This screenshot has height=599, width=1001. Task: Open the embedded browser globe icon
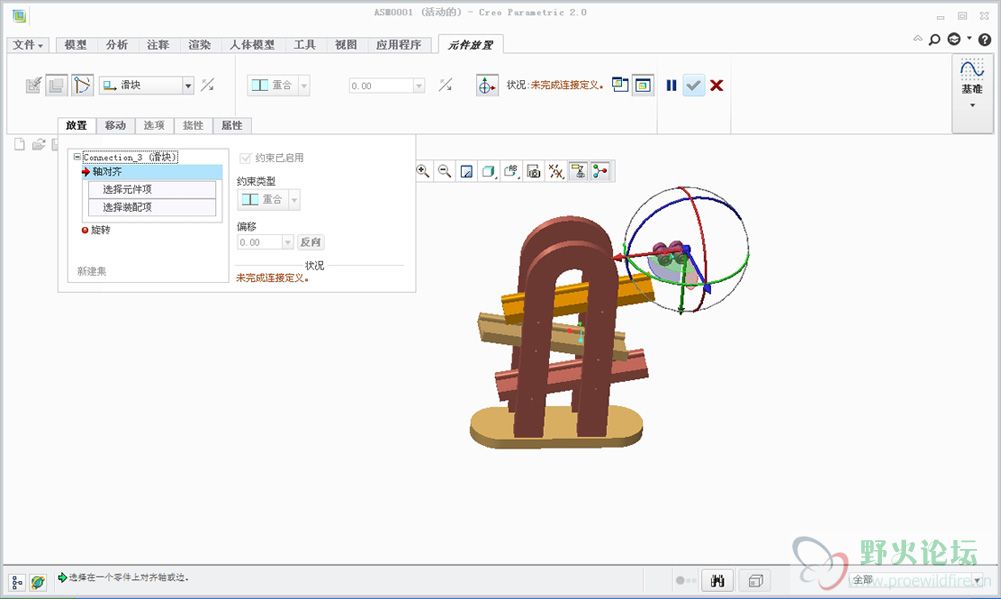tap(38, 582)
